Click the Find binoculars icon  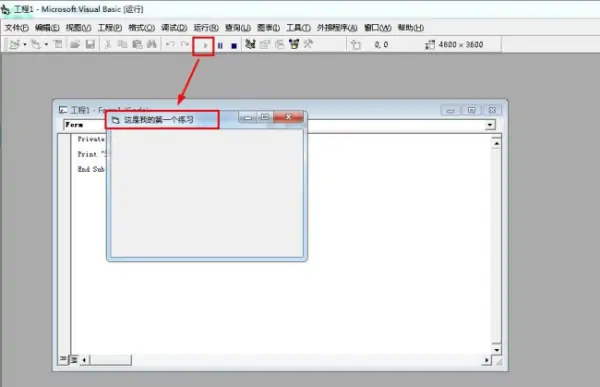152,44
